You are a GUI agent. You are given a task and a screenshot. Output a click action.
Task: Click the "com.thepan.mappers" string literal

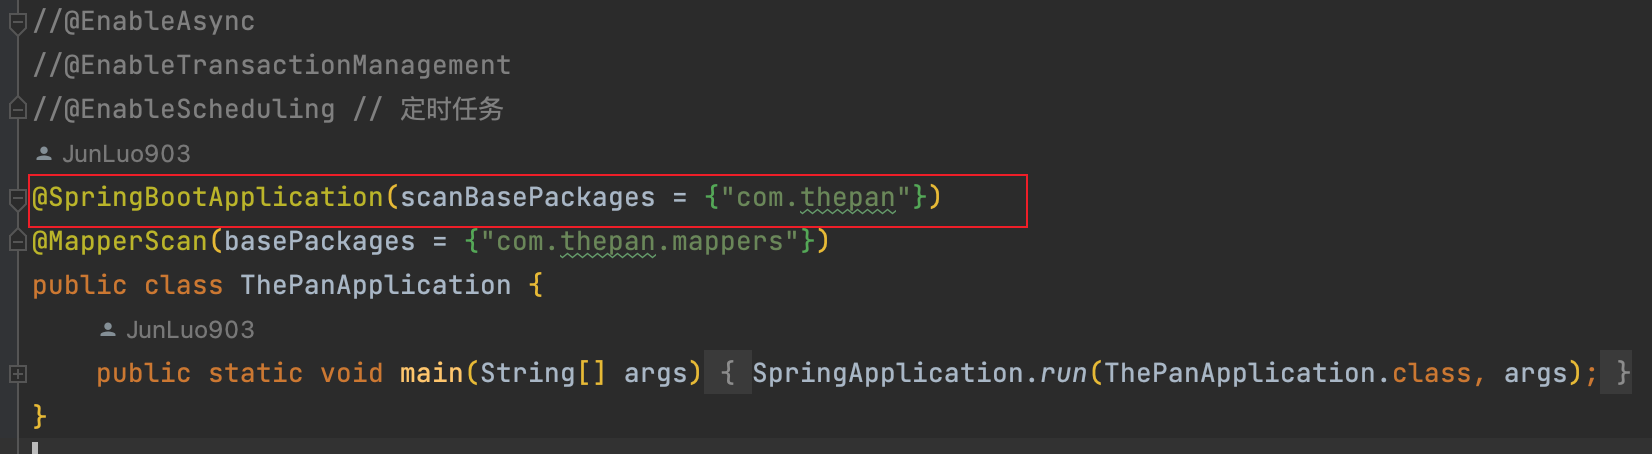pyautogui.click(x=640, y=241)
